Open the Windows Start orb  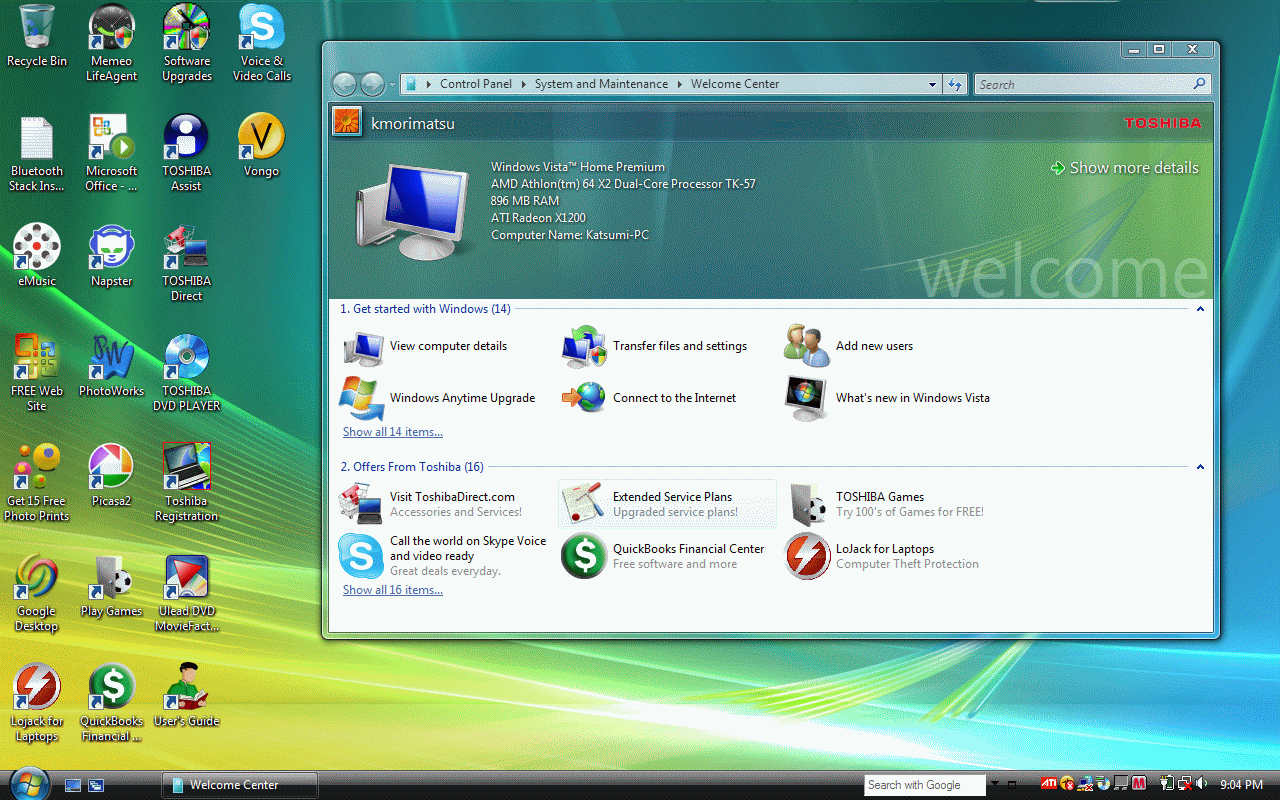click(29, 783)
